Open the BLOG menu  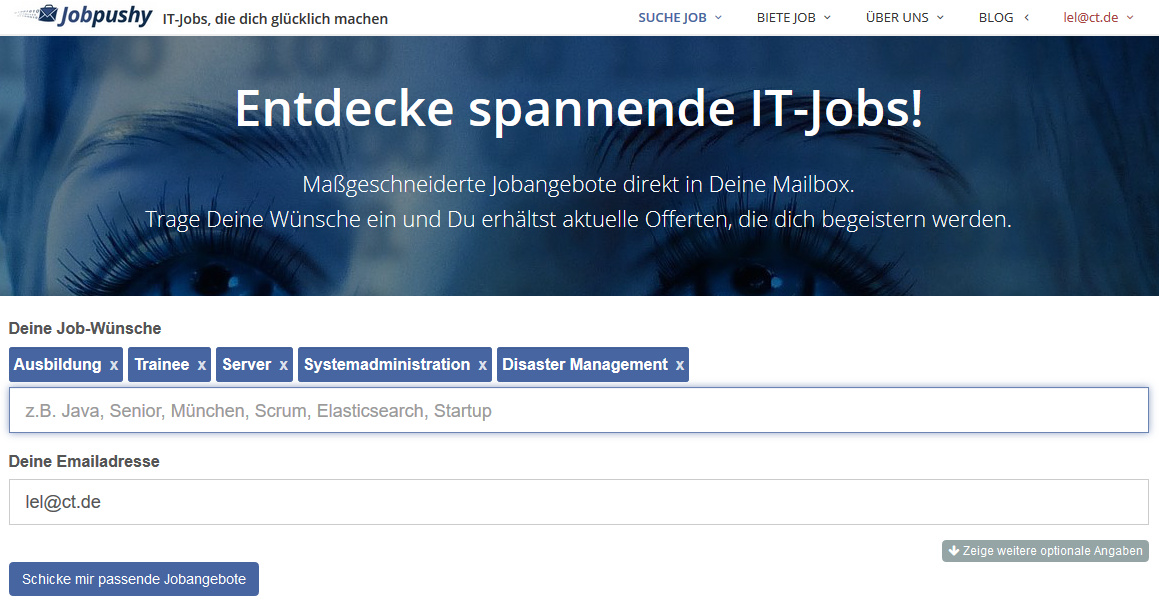(x=1003, y=18)
